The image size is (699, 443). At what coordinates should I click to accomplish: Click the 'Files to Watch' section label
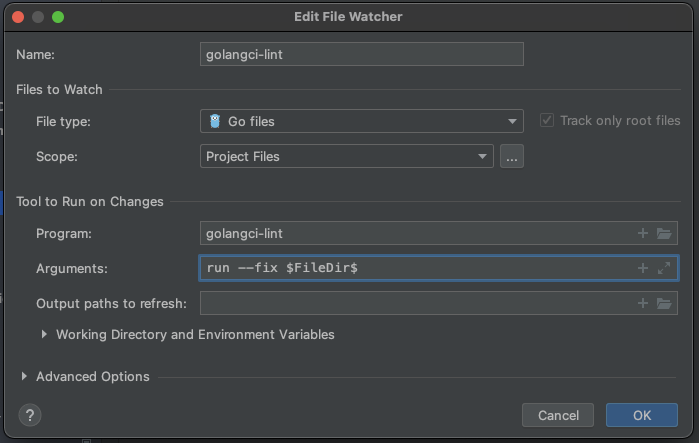(x=59, y=89)
